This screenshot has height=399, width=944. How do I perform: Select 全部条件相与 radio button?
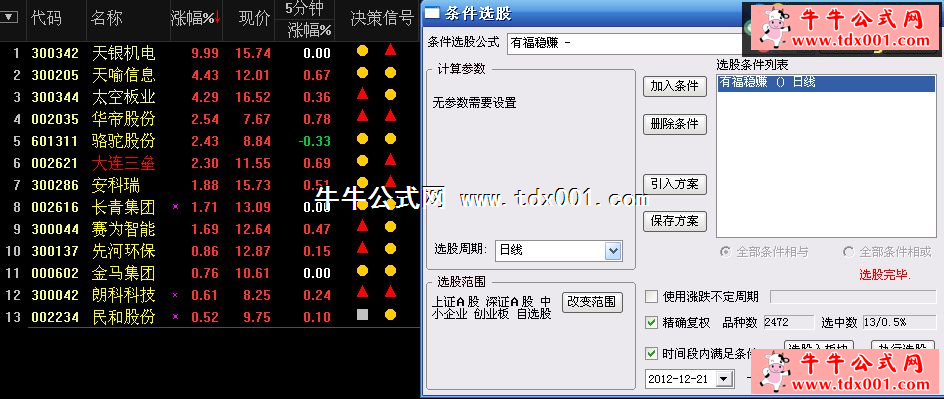(x=726, y=252)
